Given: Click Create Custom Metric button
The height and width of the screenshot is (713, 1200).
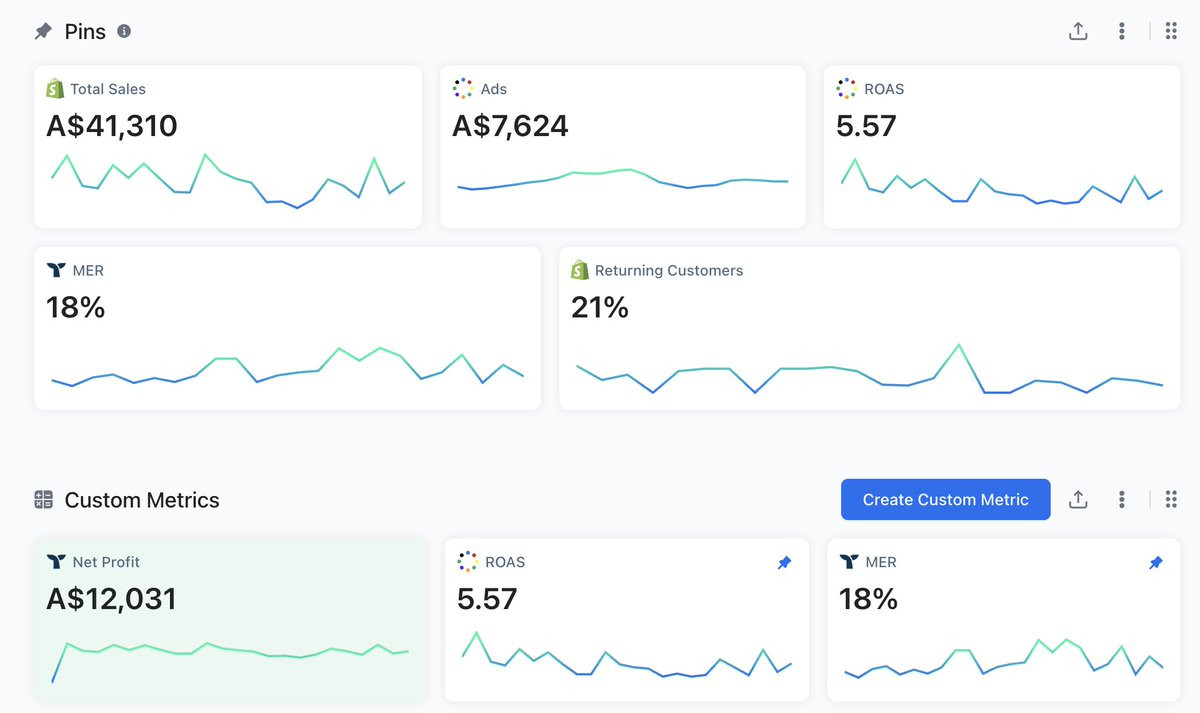Looking at the screenshot, I should pos(945,500).
